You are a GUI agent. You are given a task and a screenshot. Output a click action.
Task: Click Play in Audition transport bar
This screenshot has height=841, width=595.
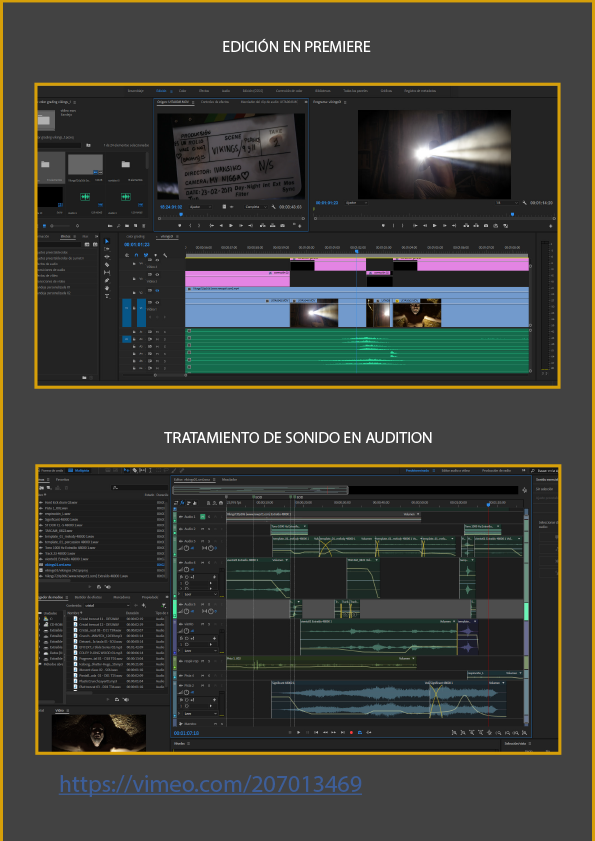(x=298, y=732)
